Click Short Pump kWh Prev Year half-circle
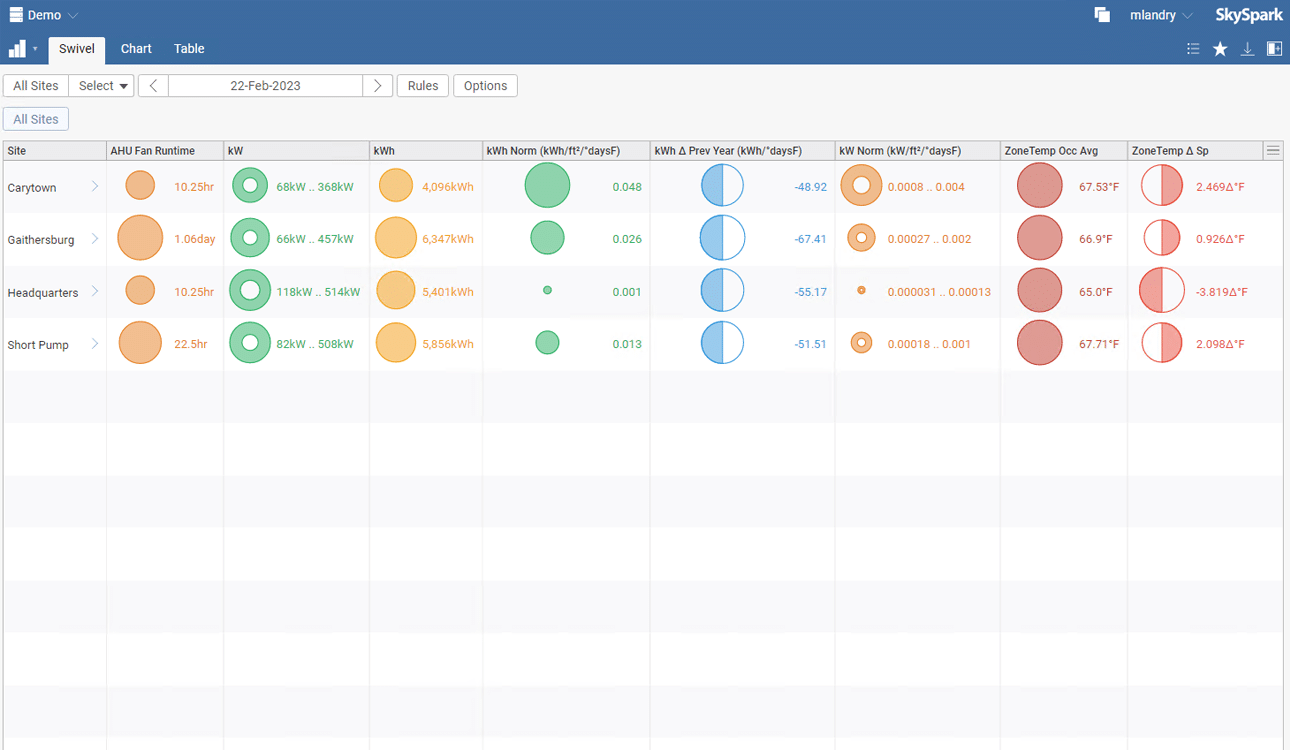 (722, 343)
